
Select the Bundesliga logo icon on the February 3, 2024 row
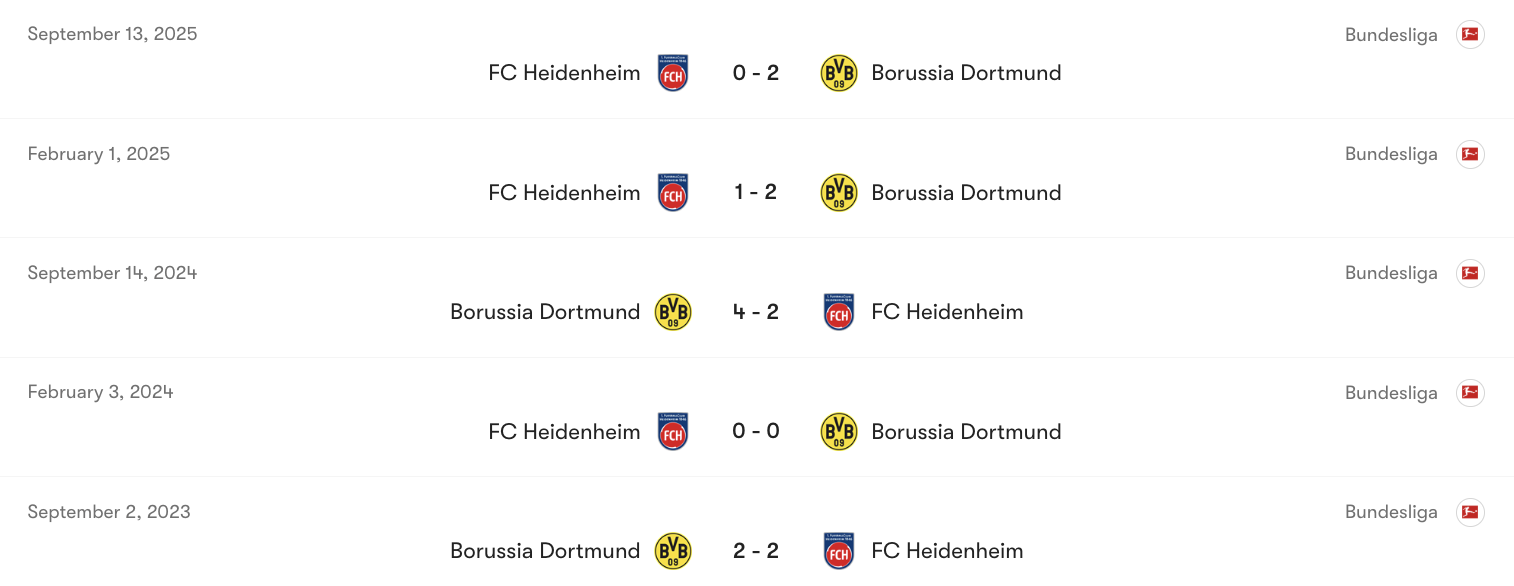click(1470, 392)
